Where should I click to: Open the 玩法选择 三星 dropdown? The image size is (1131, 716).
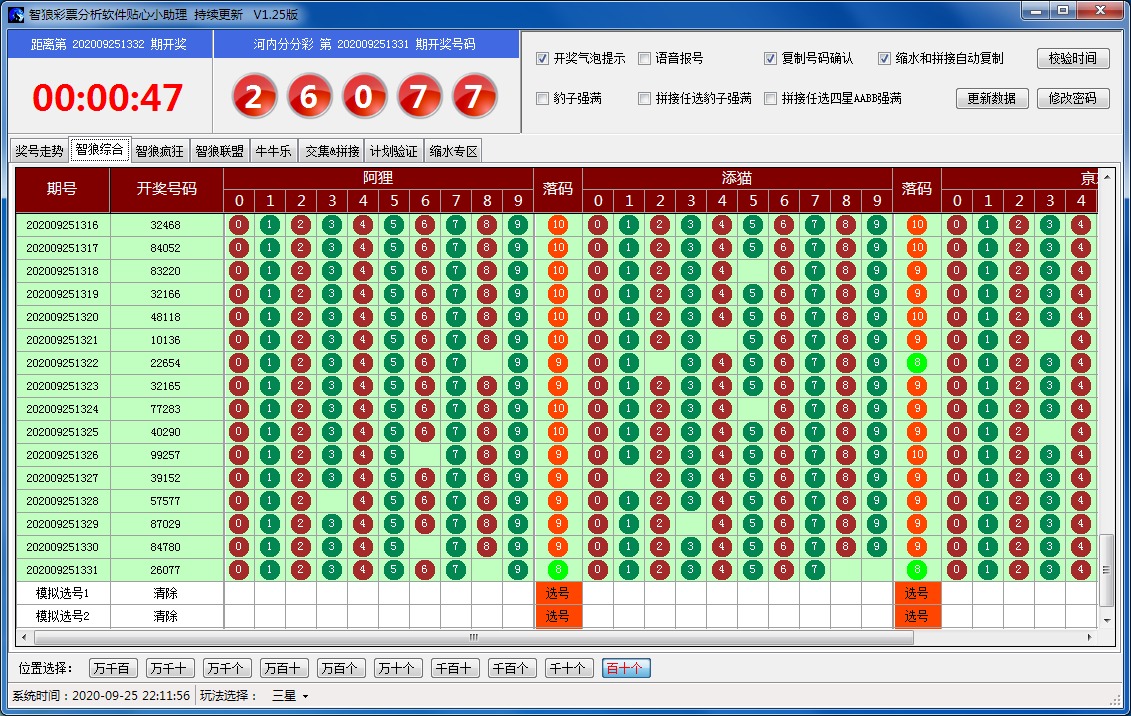point(291,696)
